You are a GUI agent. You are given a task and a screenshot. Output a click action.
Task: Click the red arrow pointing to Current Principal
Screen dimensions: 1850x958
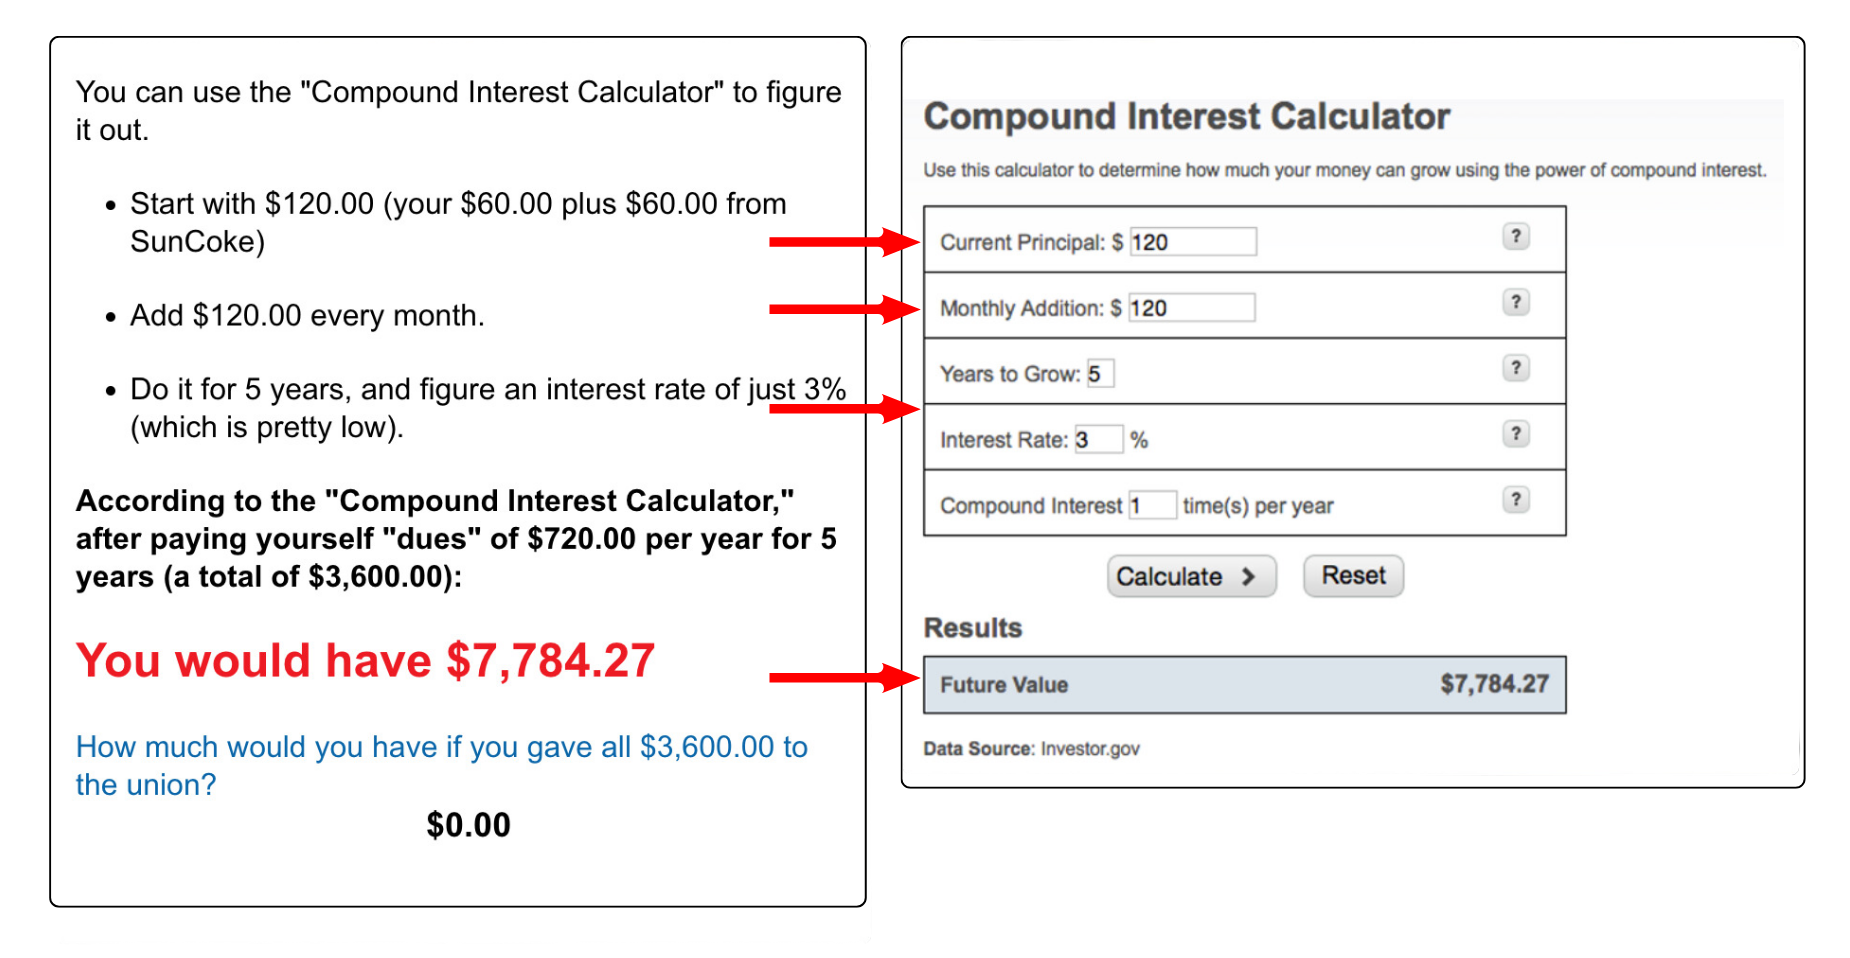(x=843, y=242)
